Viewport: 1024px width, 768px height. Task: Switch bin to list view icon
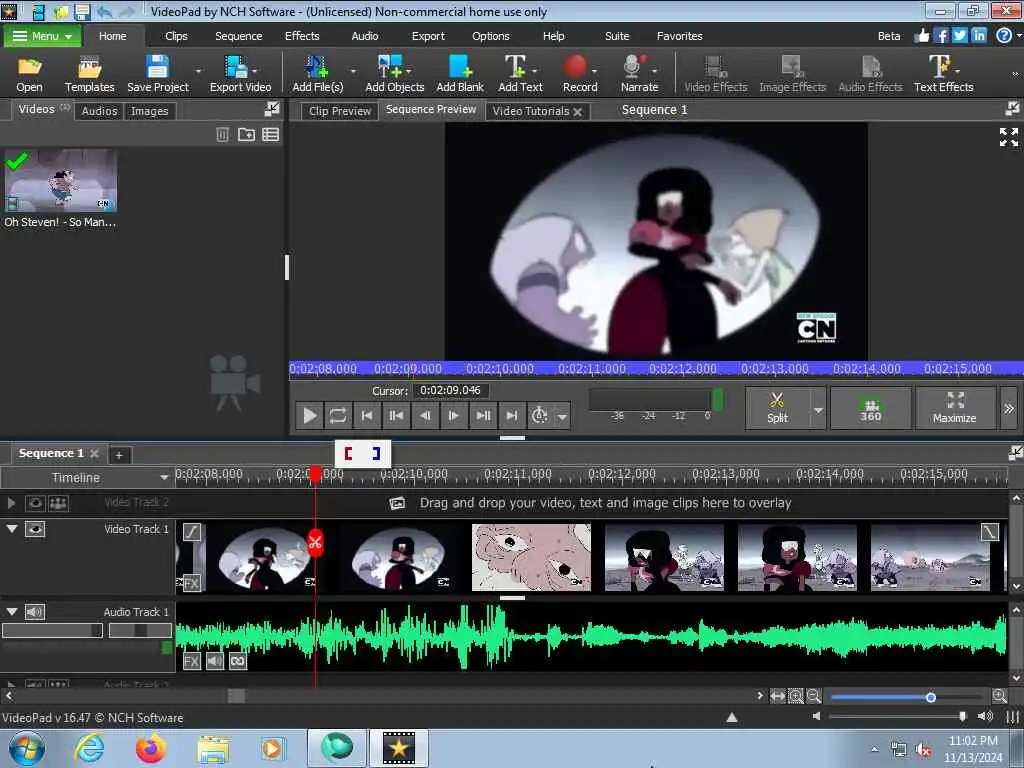[x=270, y=135]
